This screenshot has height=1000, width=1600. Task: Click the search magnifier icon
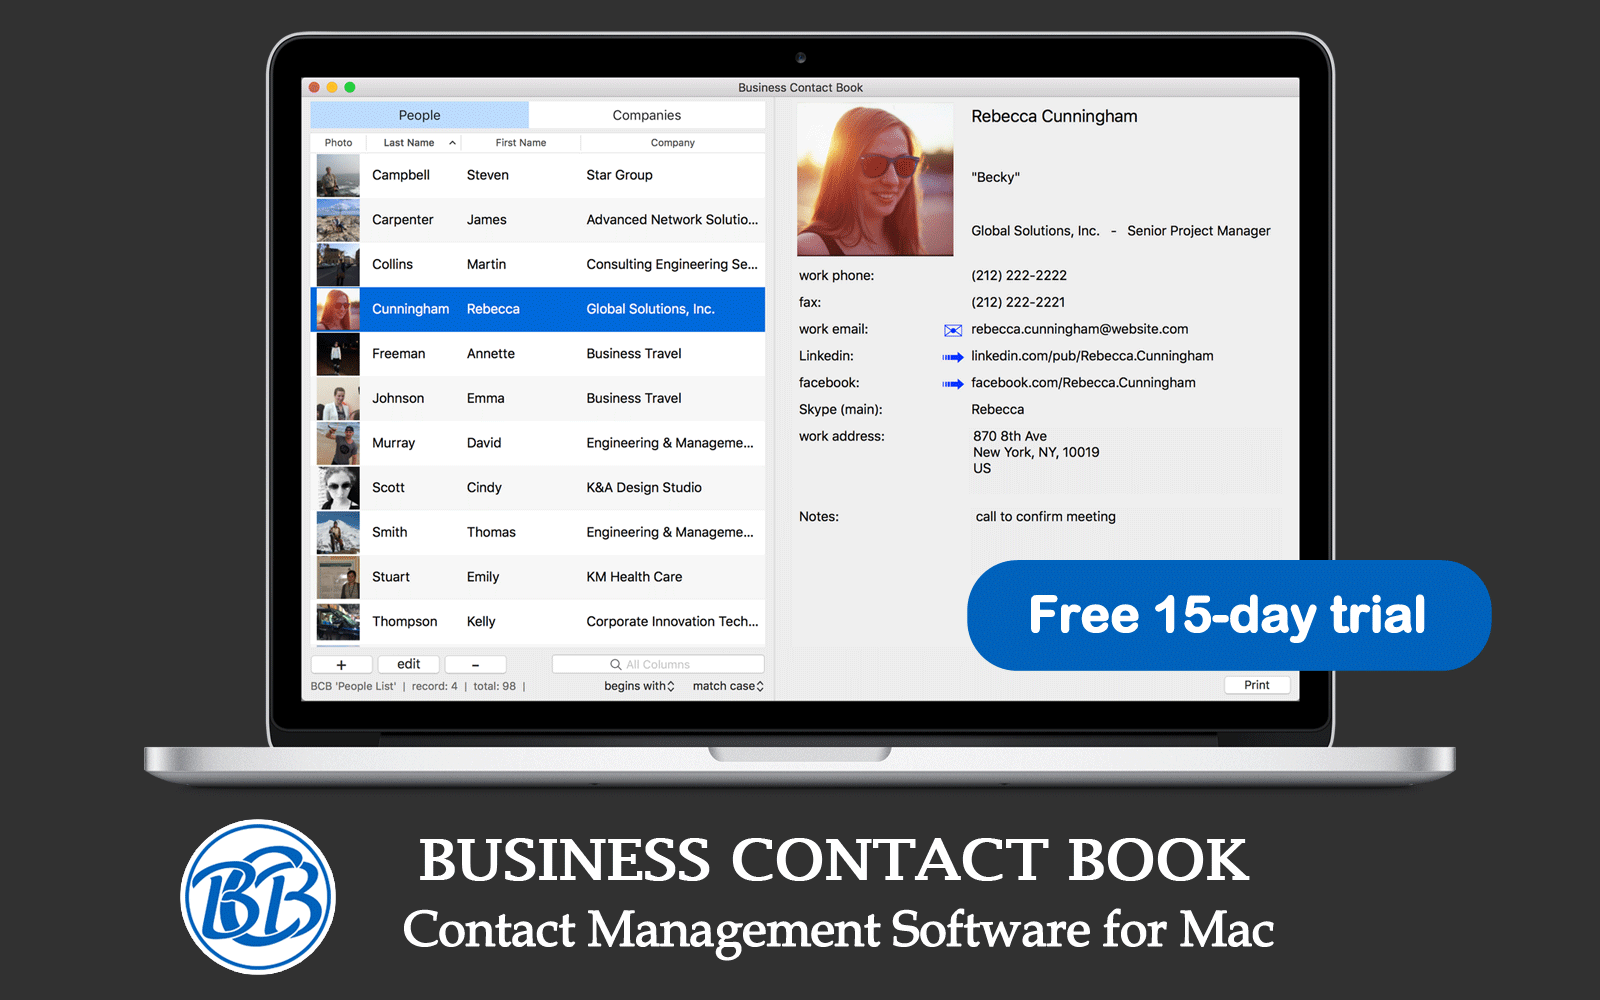pos(616,664)
